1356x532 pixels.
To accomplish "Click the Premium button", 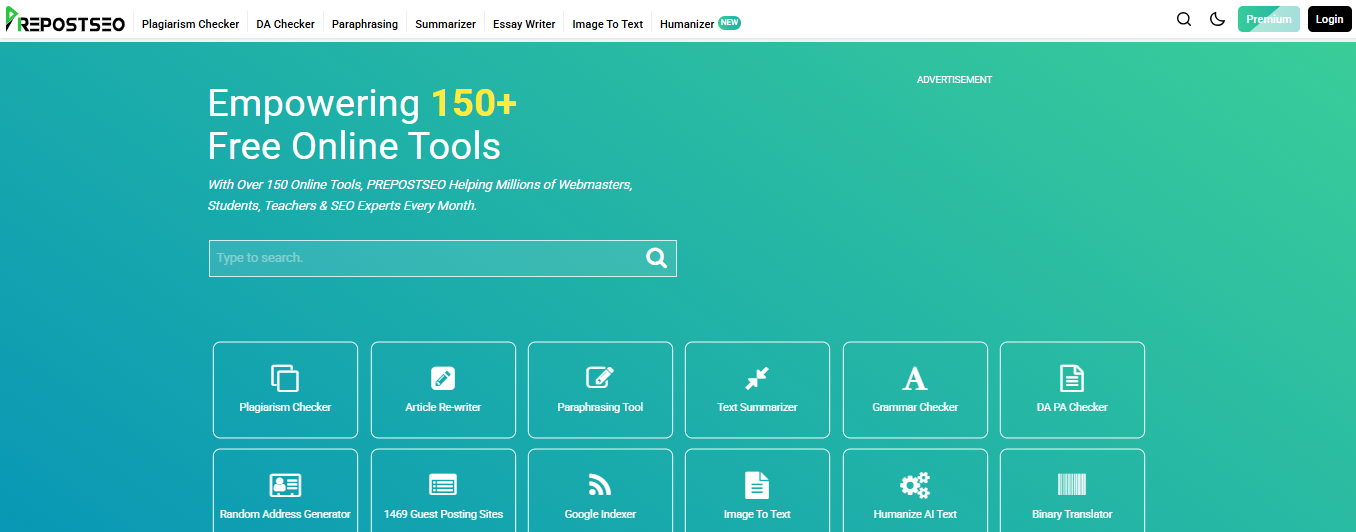I will pyautogui.click(x=1269, y=19).
